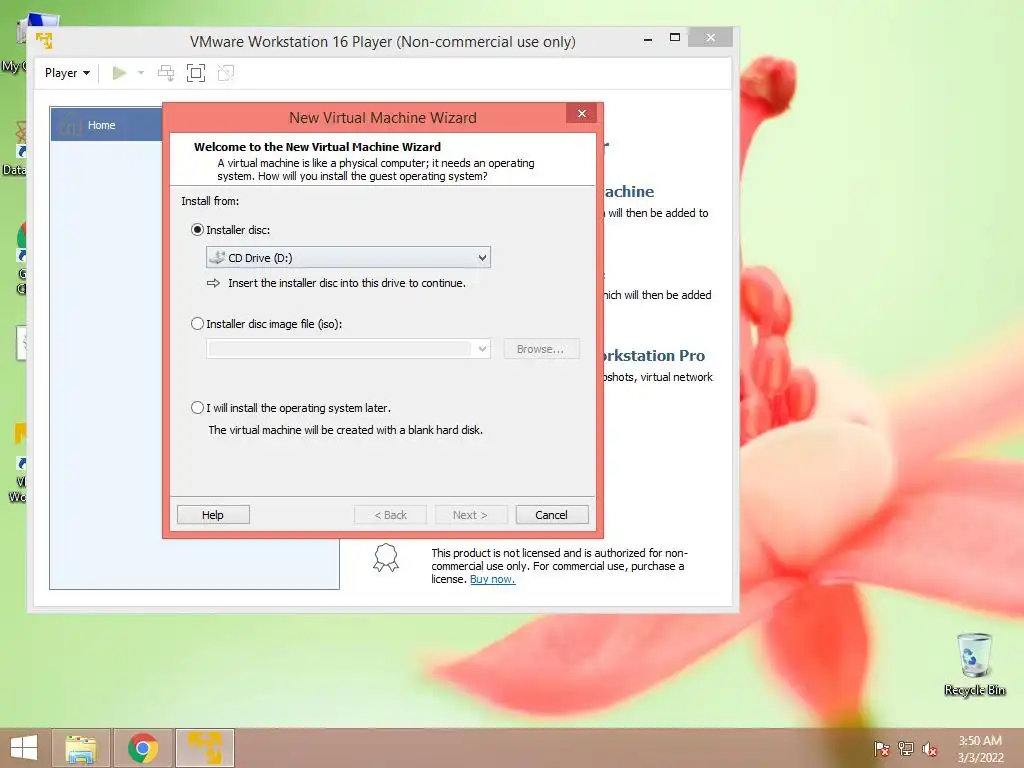Click the Help button in wizard
The height and width of the screenshot is (768, 1024).
213,515
